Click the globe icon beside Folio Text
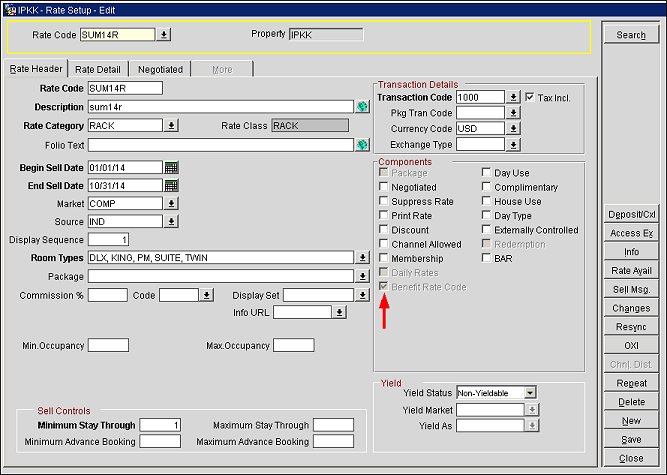667x475 pixels. tap(362, 145)
